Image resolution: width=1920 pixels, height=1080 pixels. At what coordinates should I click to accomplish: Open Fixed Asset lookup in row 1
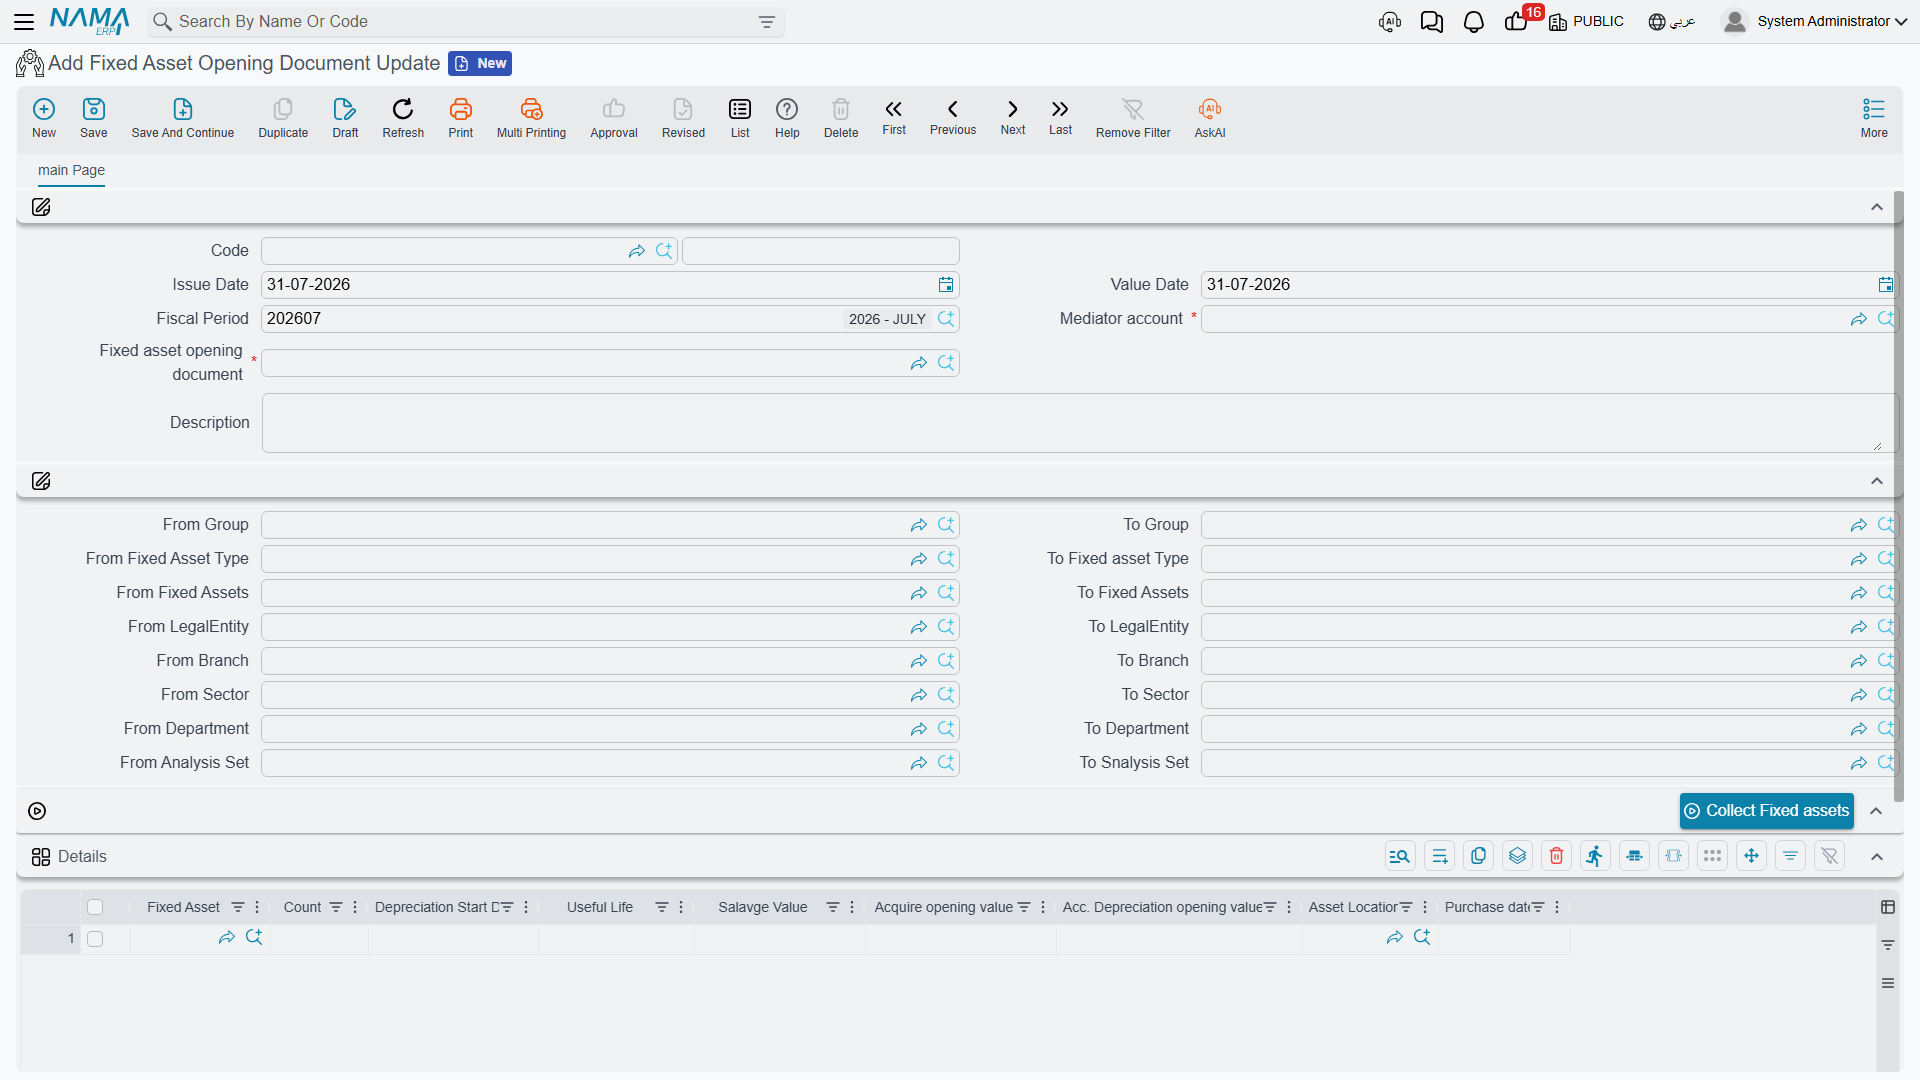tap(254, 938)
